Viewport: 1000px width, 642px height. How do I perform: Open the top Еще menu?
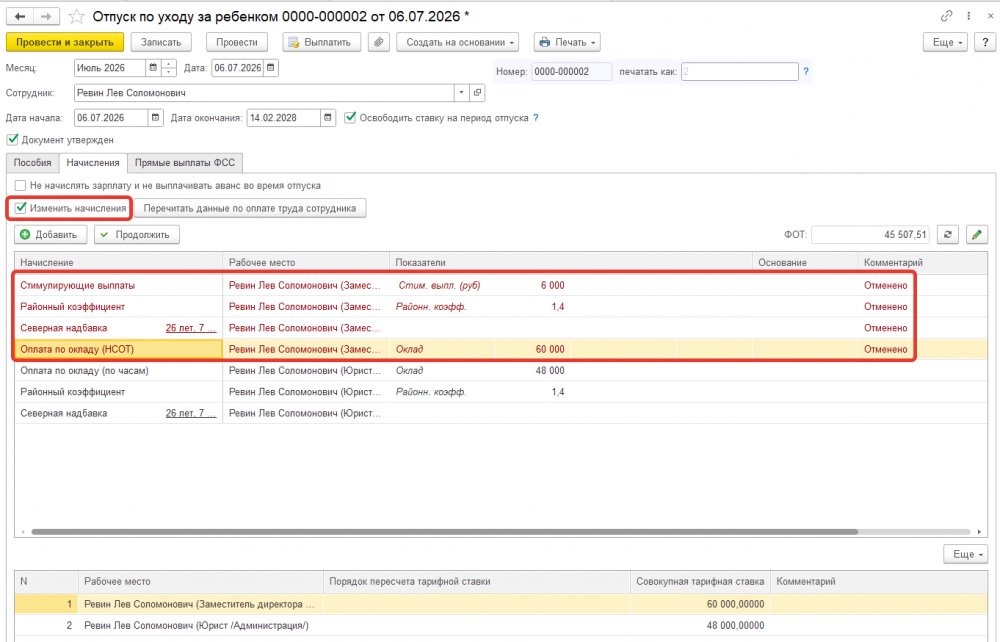(947, 42)
